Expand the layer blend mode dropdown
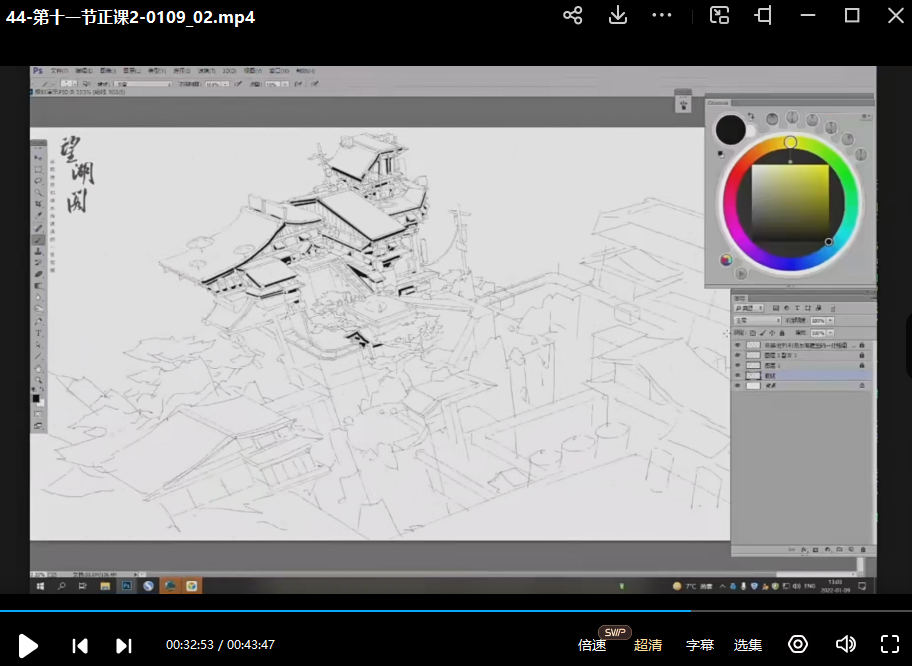The image size is (912, 666). point(757,320)
